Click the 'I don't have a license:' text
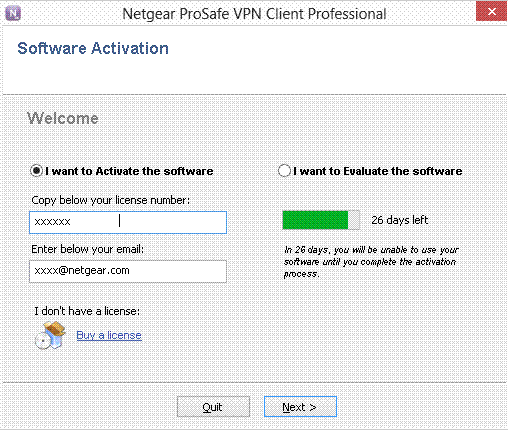The image size is (508, 430). tap(87, 311)
